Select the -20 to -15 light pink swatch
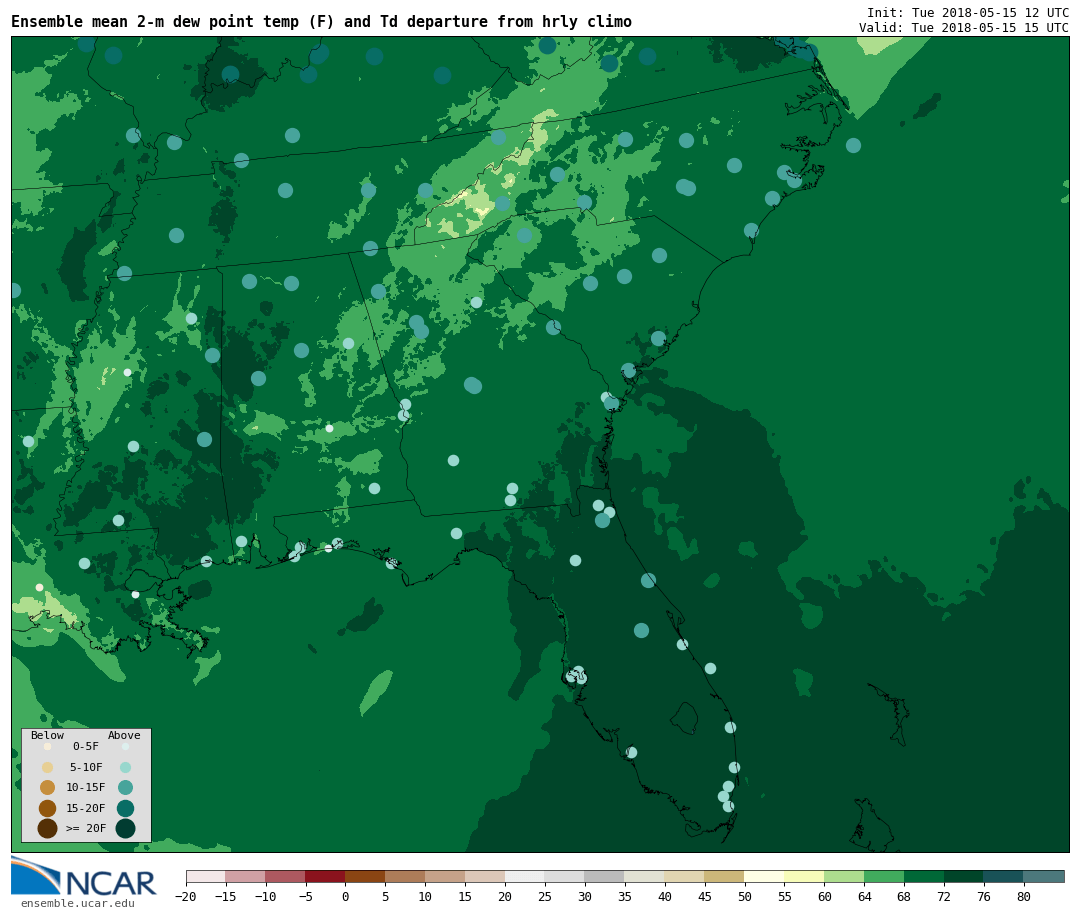Screen dimensions: 1080x915 (x=206, y=876)
